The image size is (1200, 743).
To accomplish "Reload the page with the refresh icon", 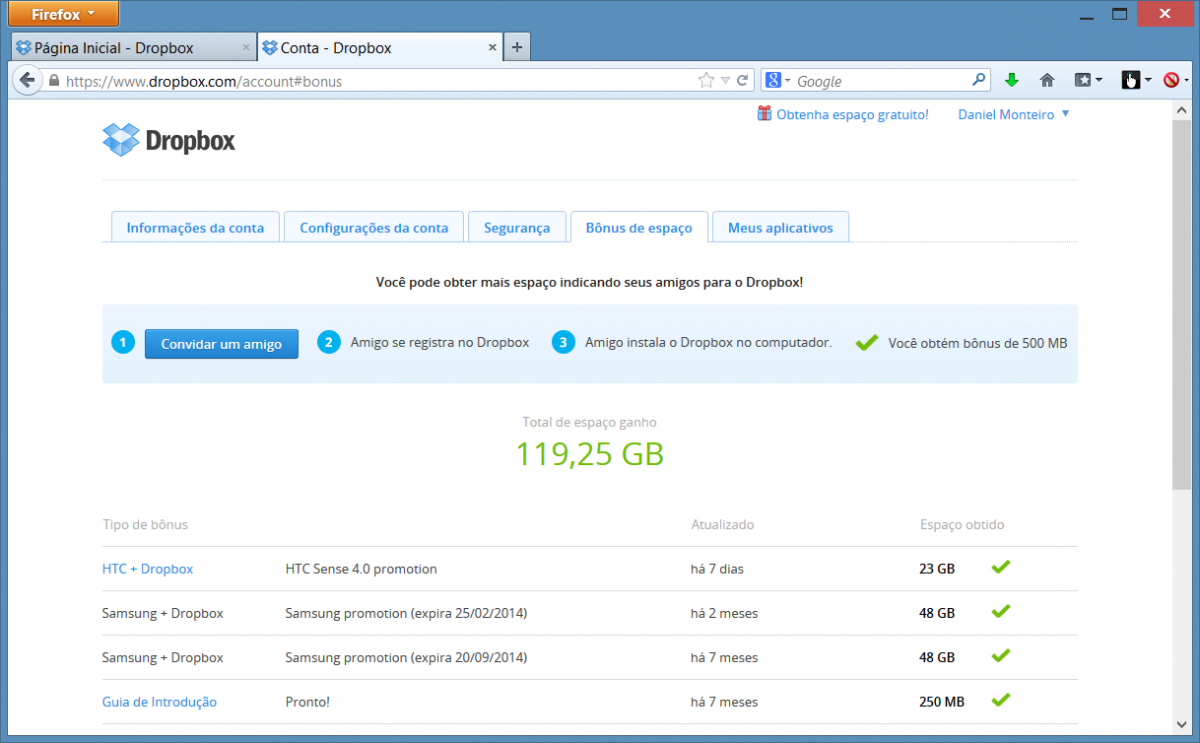I will tap(743, 80).
